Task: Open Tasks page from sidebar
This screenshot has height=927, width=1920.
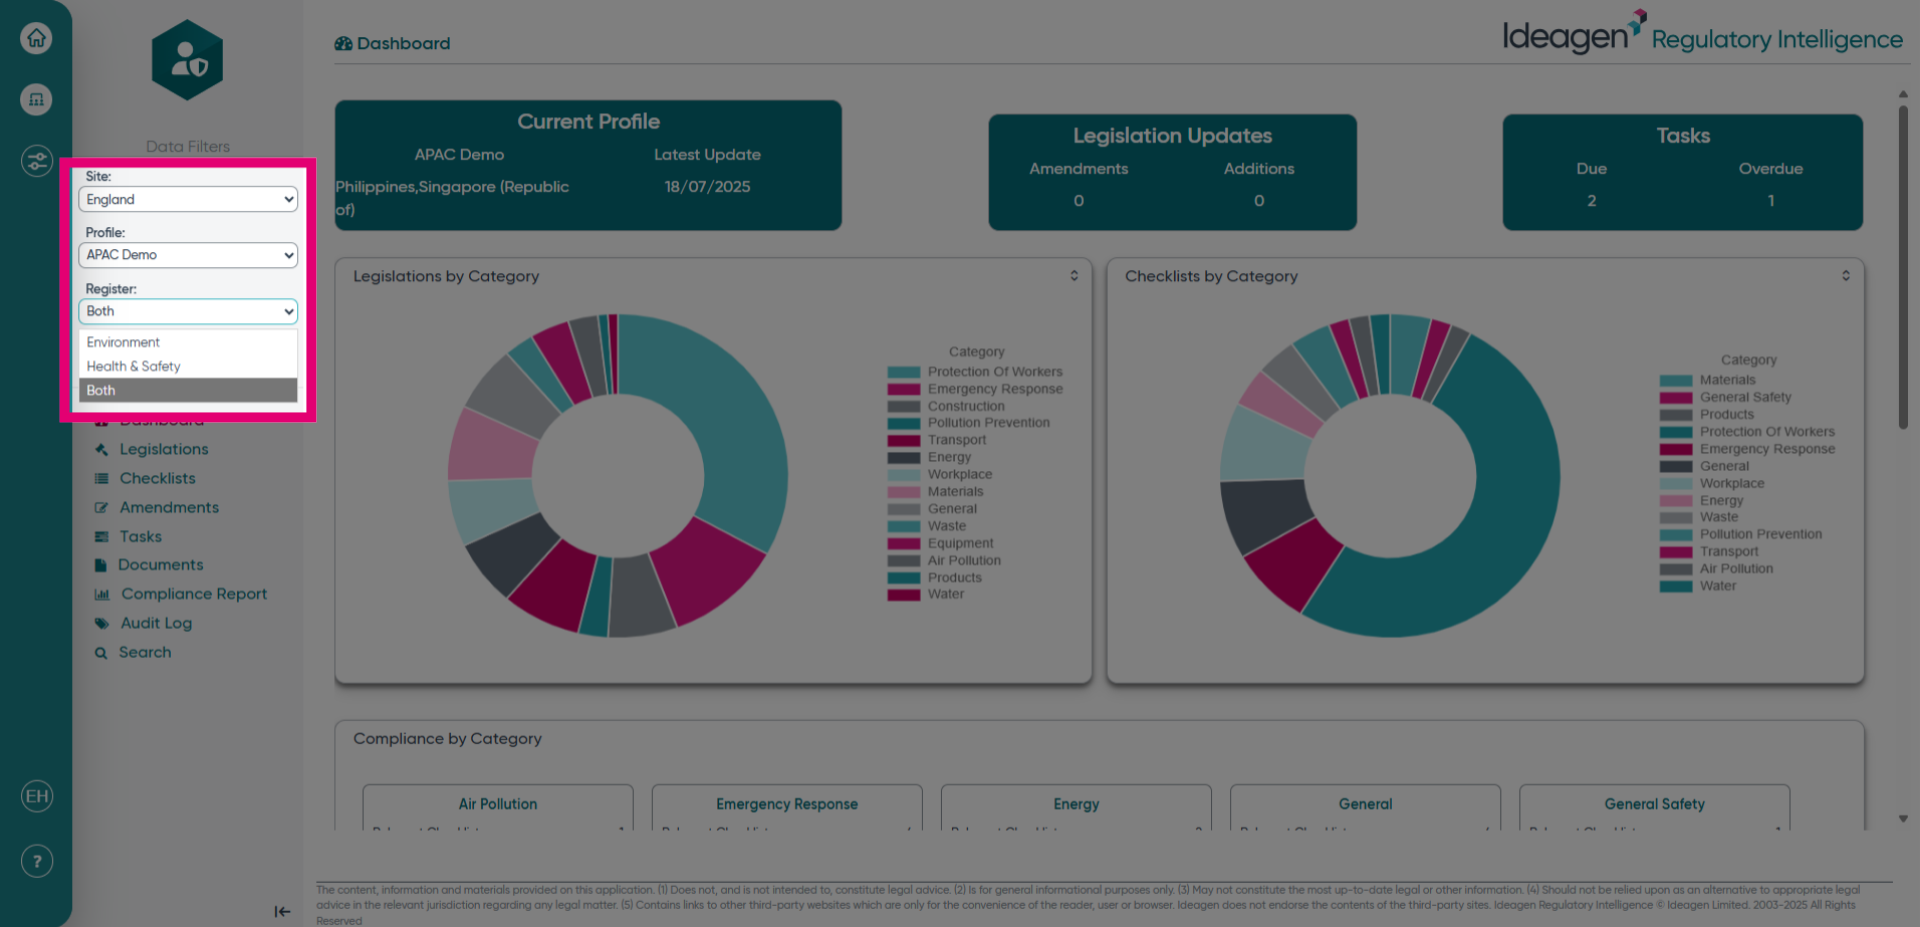Action: tap(141, 537)
